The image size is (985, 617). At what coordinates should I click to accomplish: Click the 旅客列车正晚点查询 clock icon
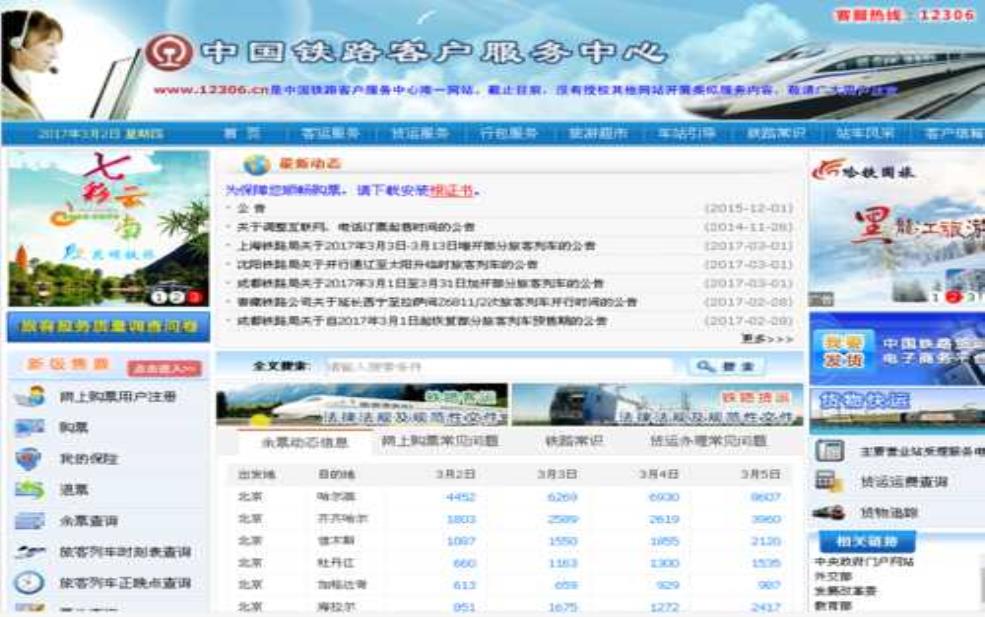[28, 582]
